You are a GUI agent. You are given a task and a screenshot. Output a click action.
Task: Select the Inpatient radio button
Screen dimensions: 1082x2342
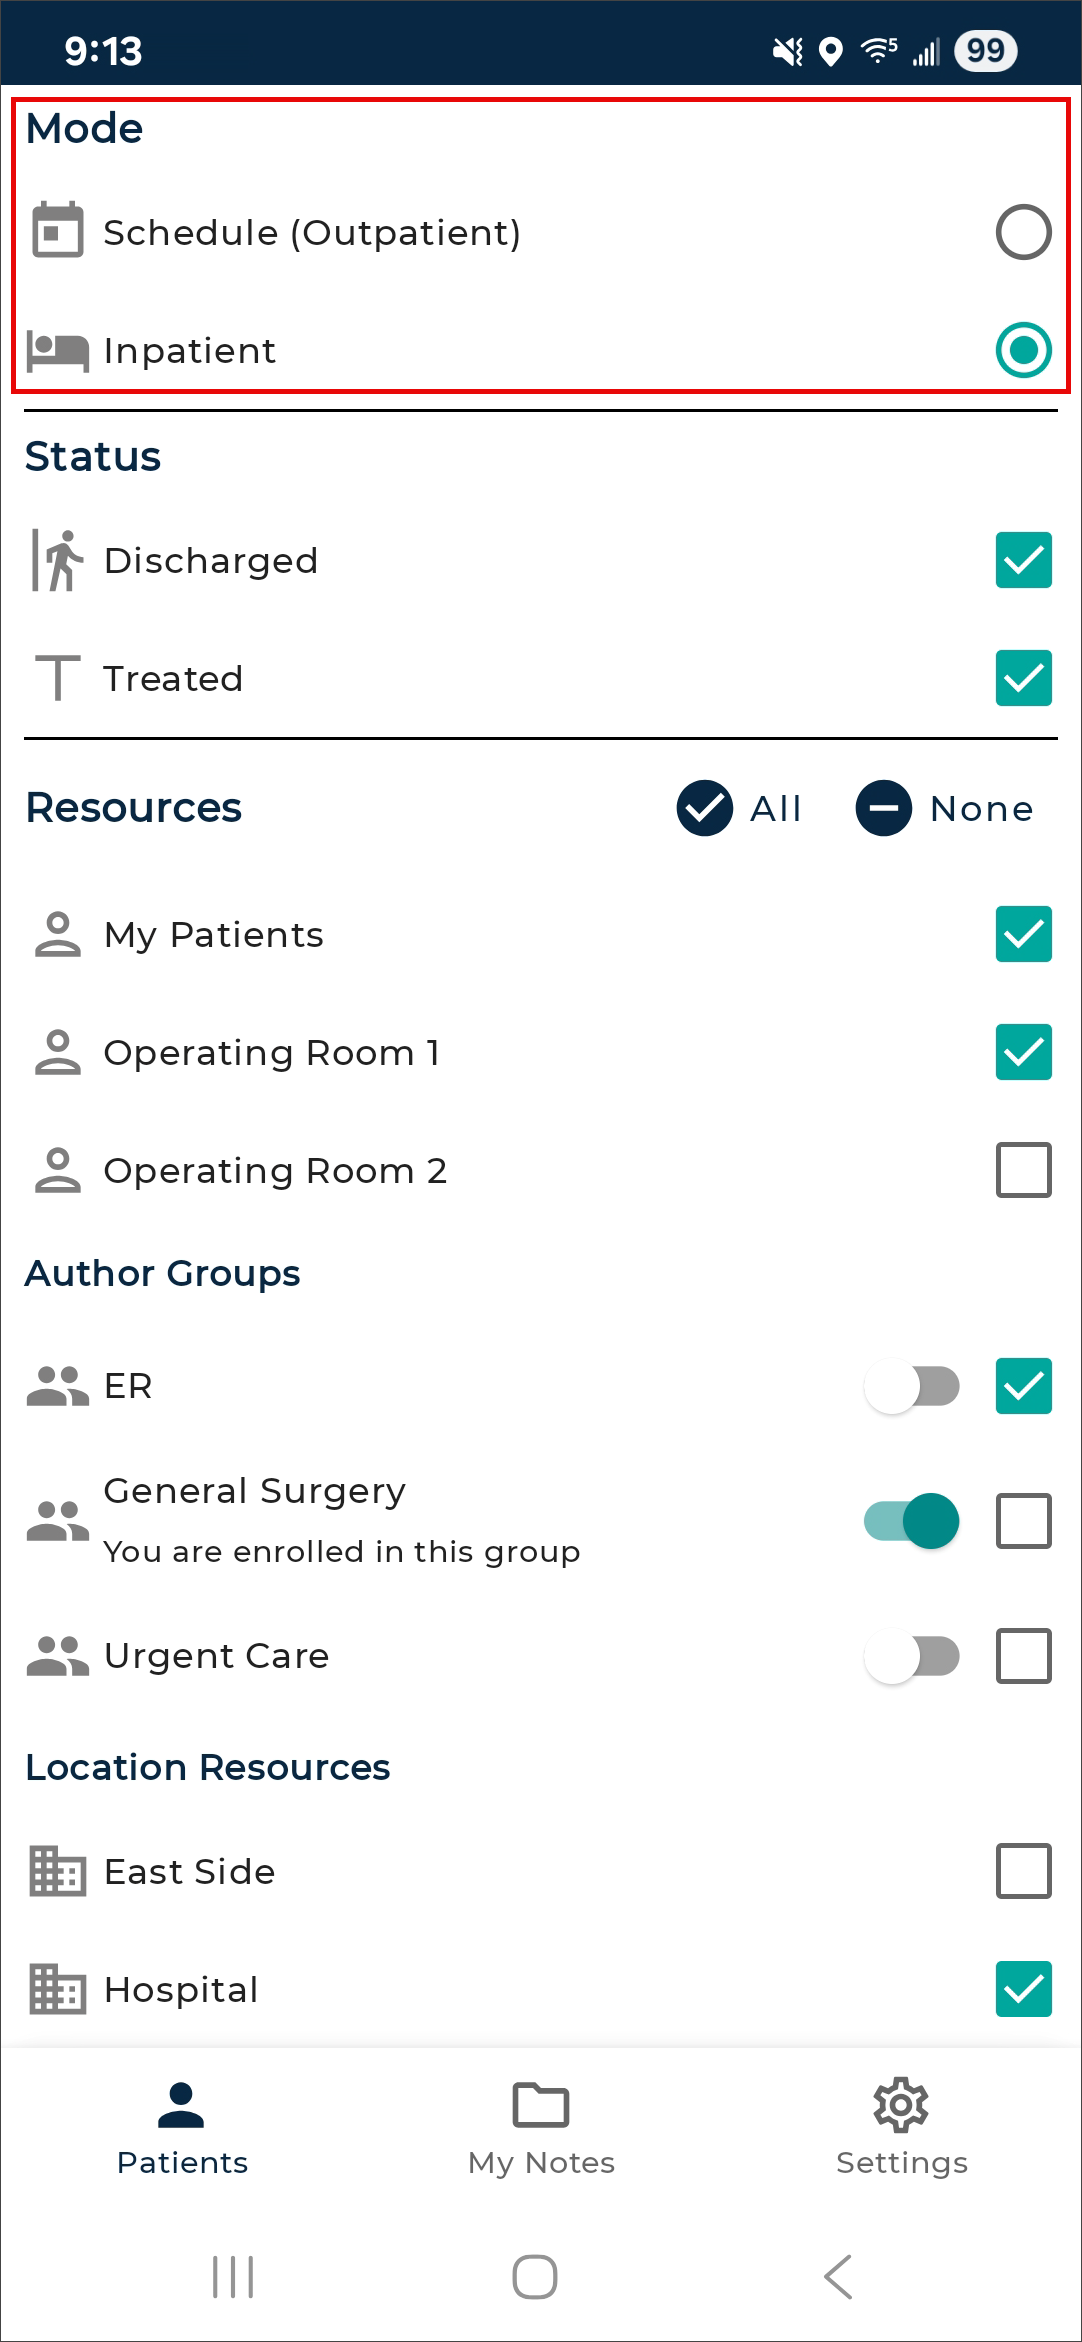click(1023, 350)
